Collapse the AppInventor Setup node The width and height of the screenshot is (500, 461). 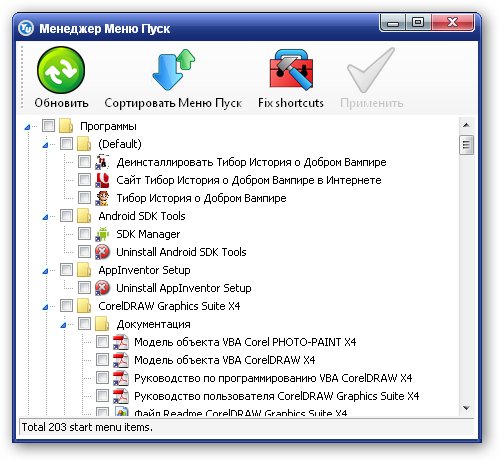pos(45,271)
